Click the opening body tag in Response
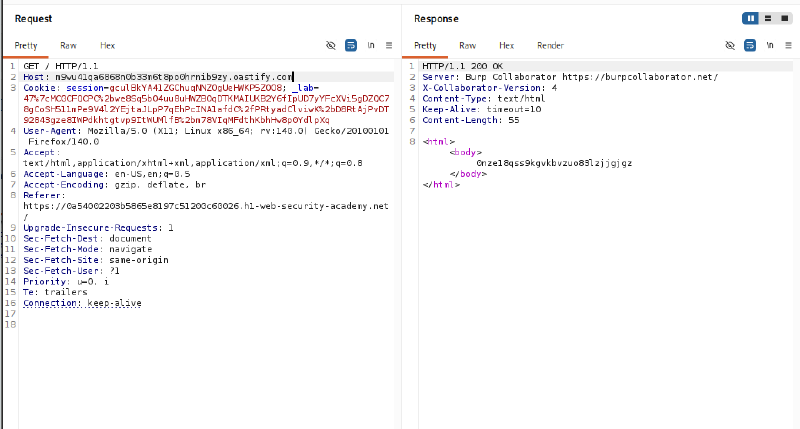800x429 pixels. (465, 153)
